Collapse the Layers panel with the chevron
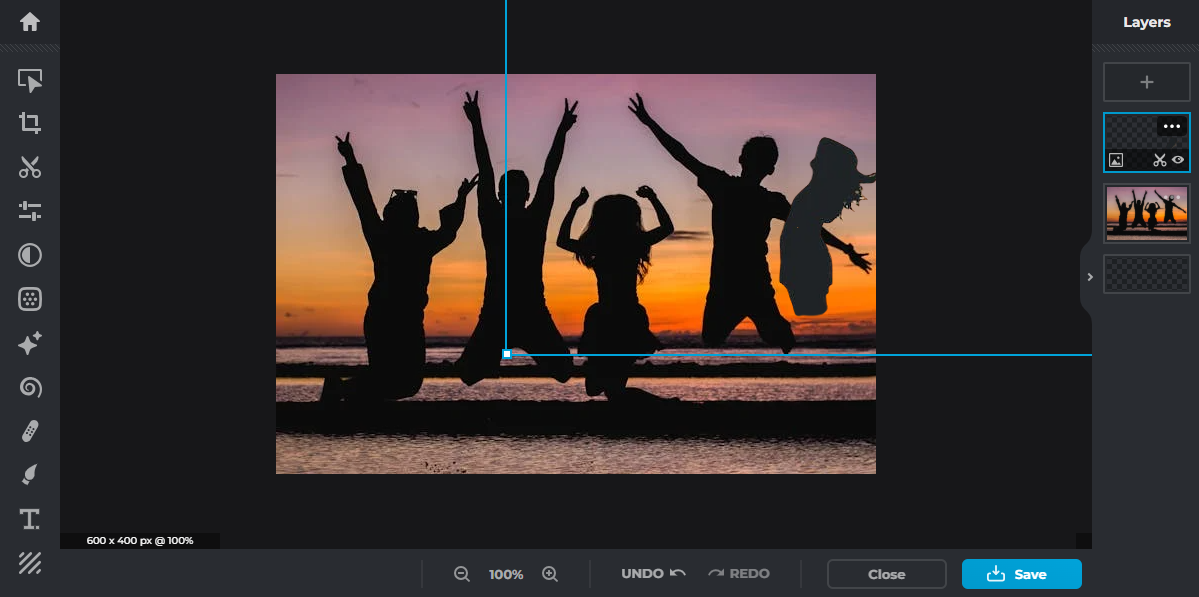This screenshot has width=1199, height=597. click(x=1089, y=277)
